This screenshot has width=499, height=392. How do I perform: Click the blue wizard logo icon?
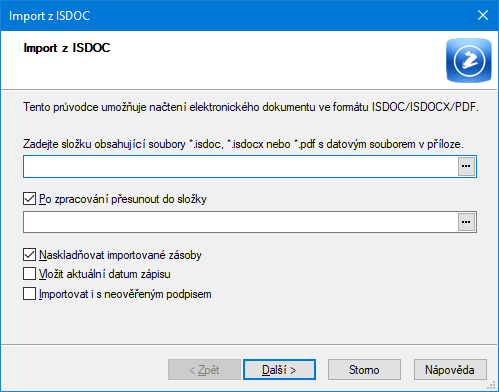pos(469,60)
